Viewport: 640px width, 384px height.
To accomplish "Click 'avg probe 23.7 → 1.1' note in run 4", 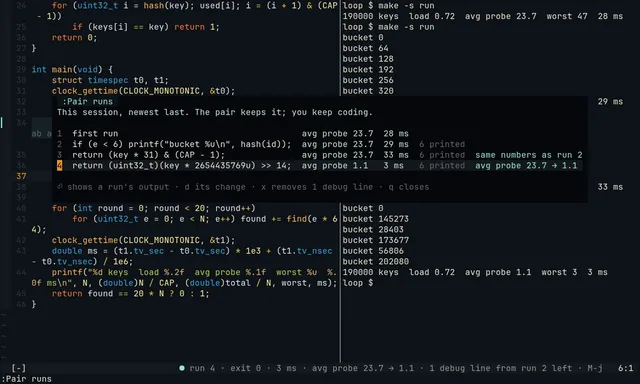I will [x=526, y=165].
